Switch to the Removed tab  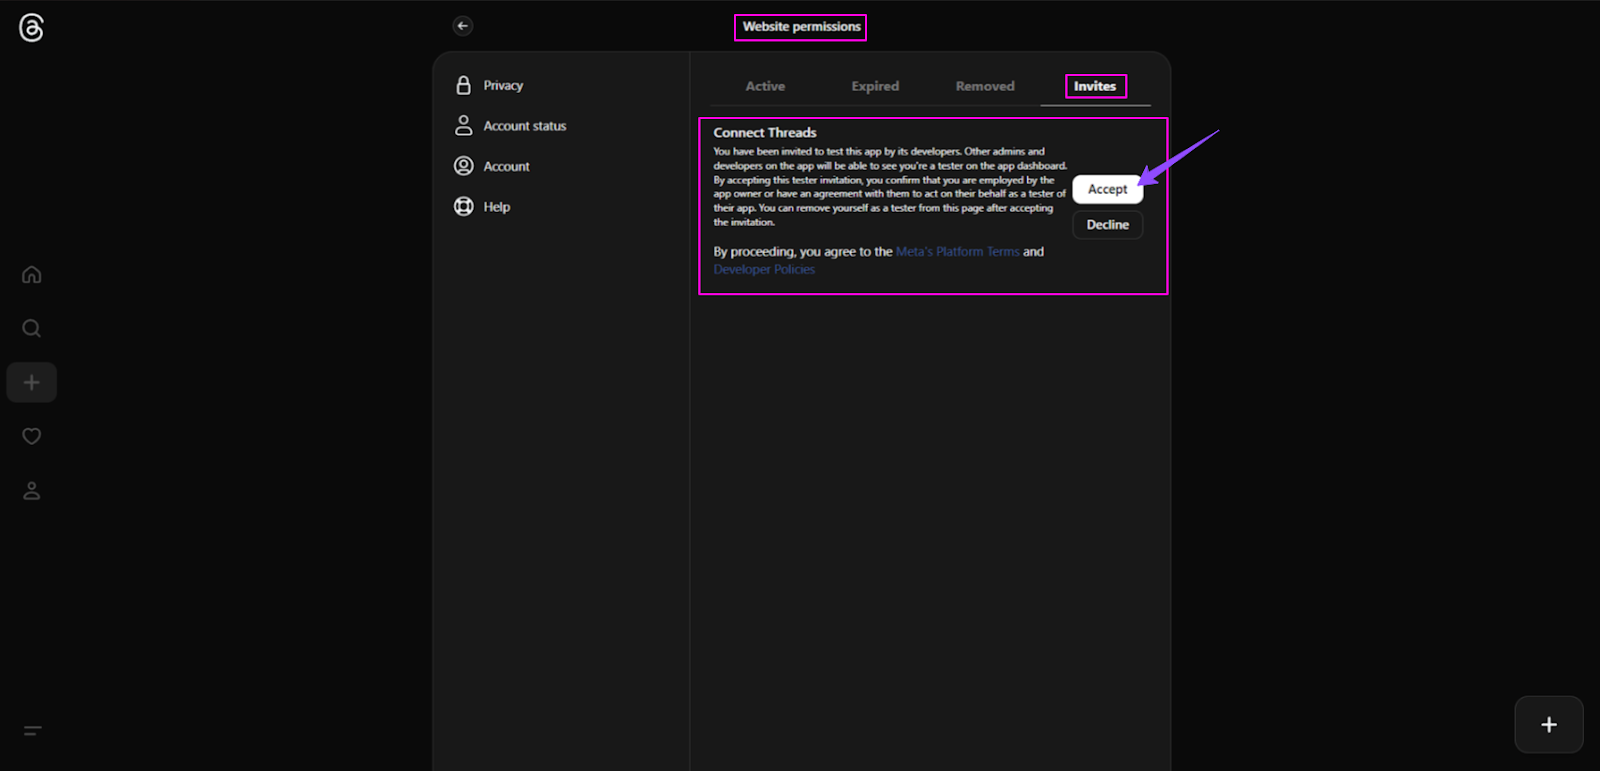coord(984,86)
